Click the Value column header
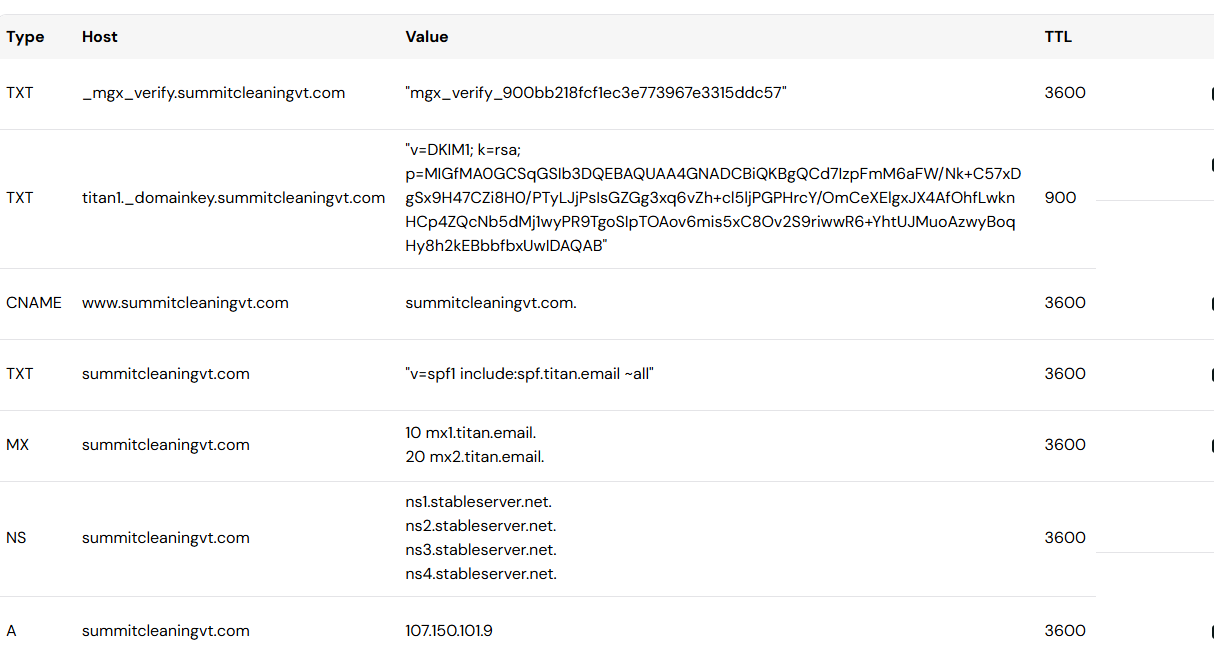Viewport: 1214px width, 663px height. [426, 37]
